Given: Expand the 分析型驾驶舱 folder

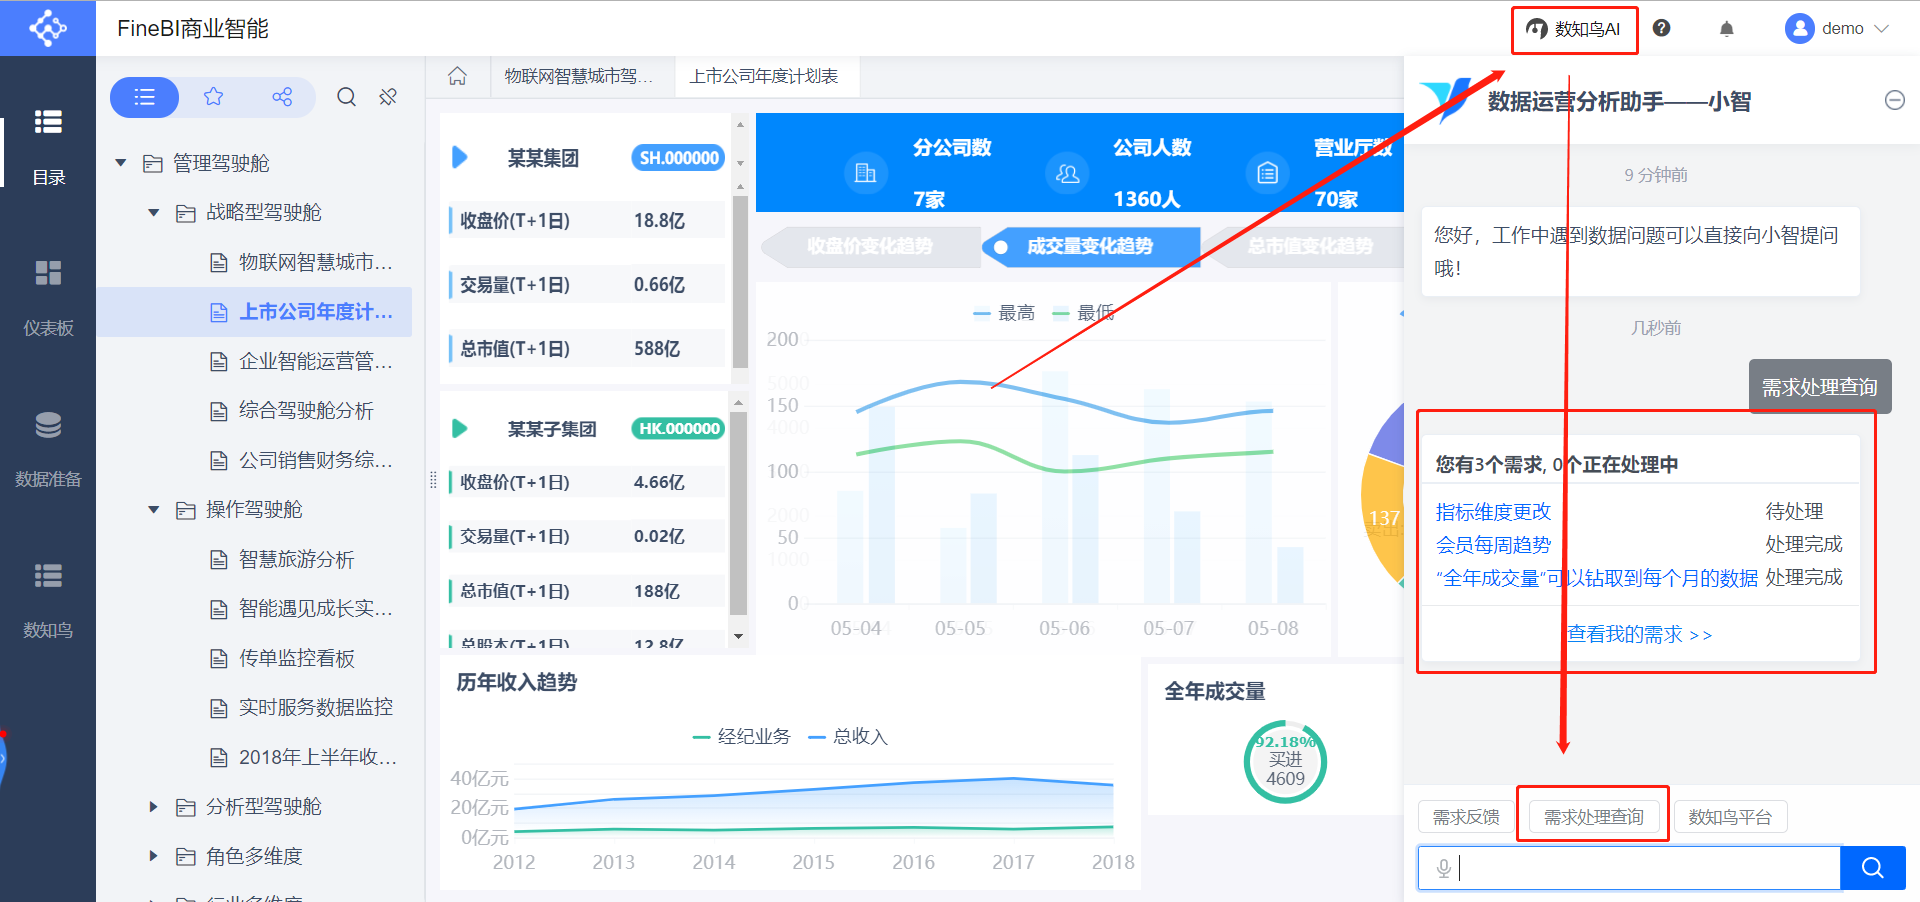Looking at the screenshot, I should click(x=153, y=806).
